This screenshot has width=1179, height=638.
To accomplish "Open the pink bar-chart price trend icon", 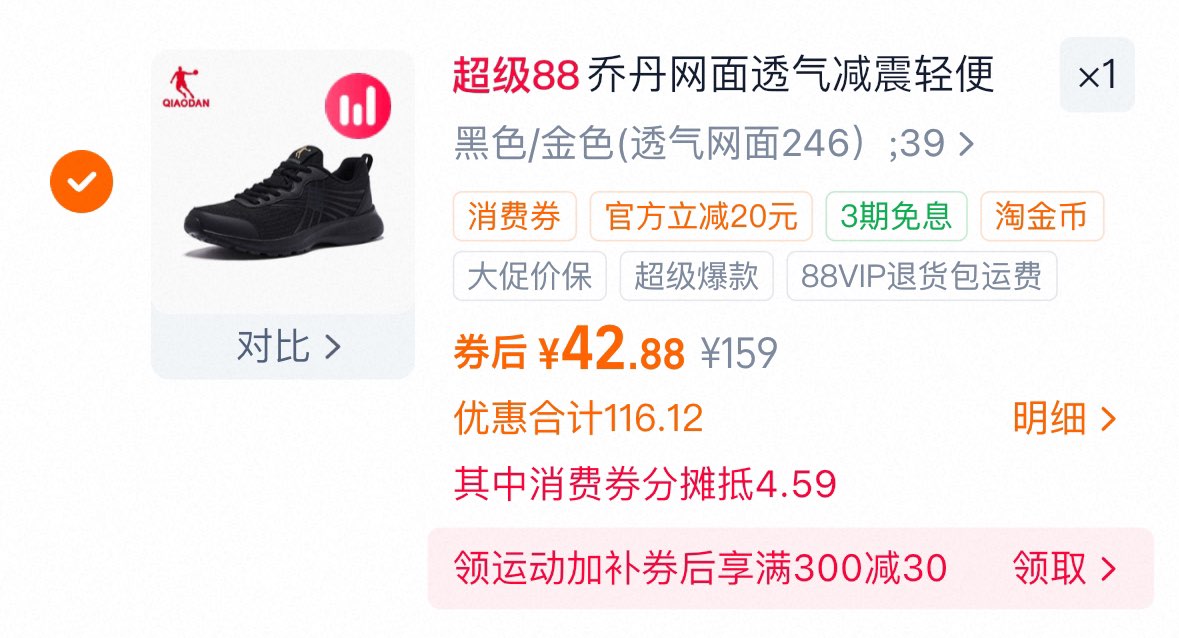I will tap(358, 106).
